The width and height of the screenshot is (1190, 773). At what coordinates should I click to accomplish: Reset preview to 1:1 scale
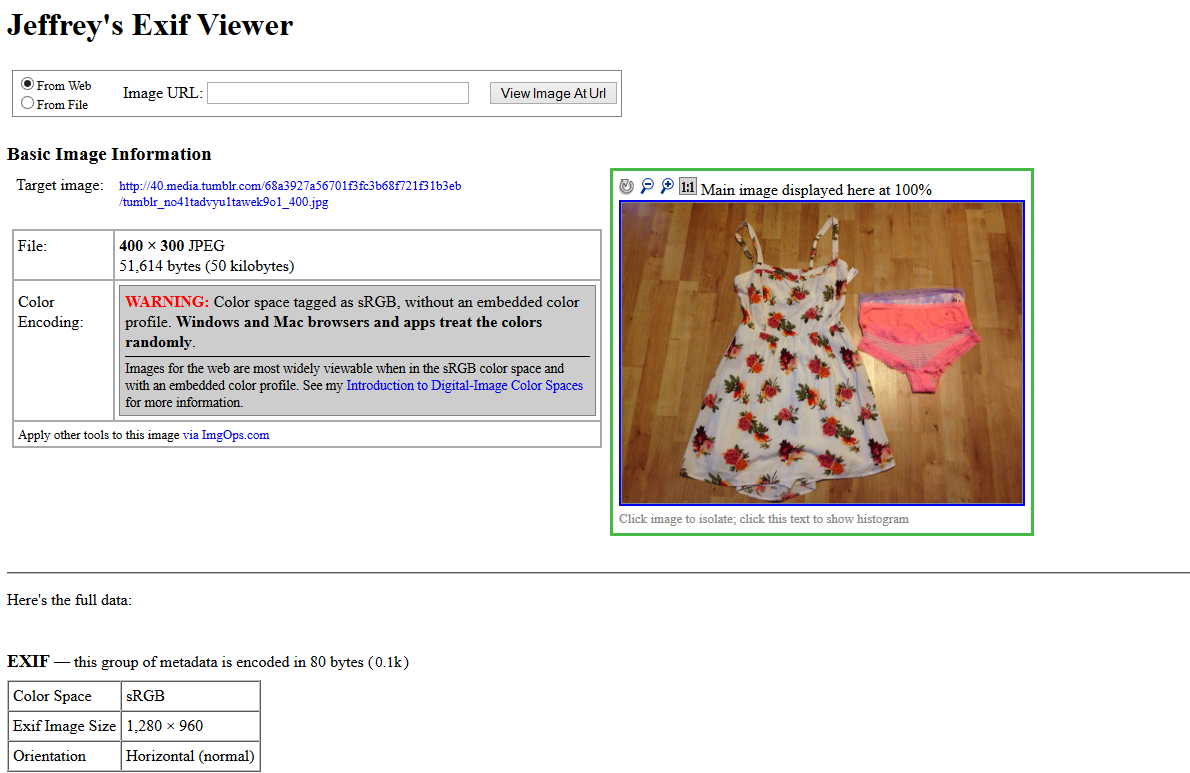688,187
